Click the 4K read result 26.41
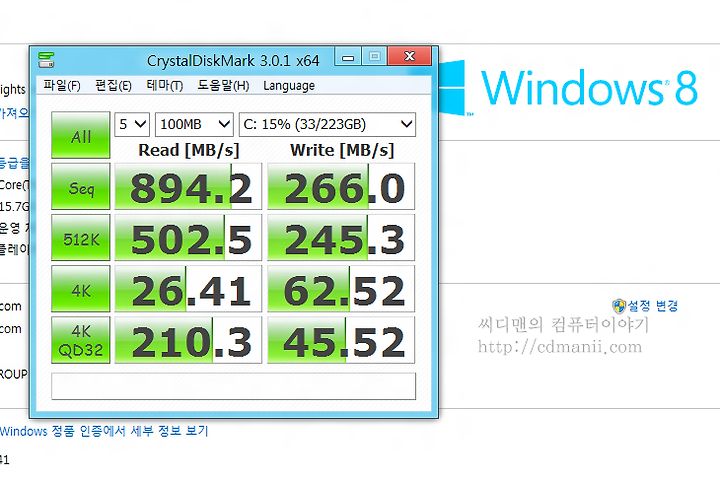Image resolution: width=720 pixels, height=480 pixels. (188, 289)
